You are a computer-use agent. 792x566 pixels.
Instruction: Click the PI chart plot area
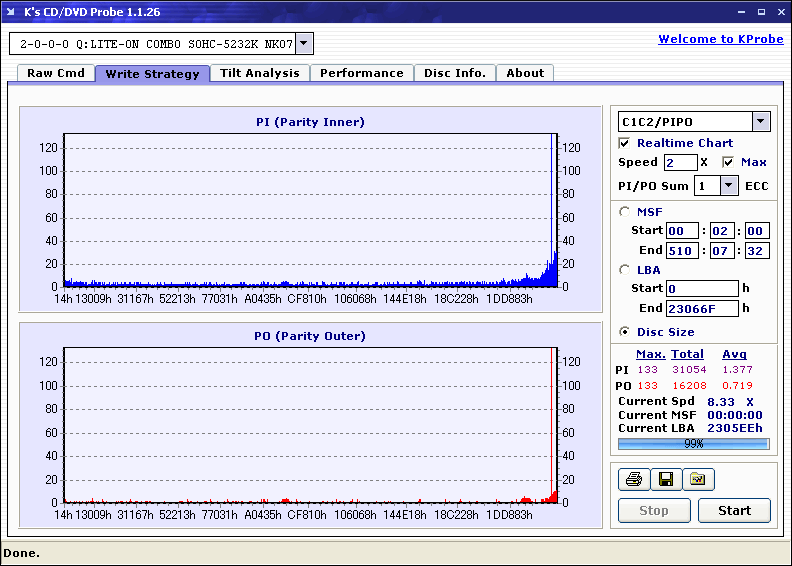tap(311, 210)
